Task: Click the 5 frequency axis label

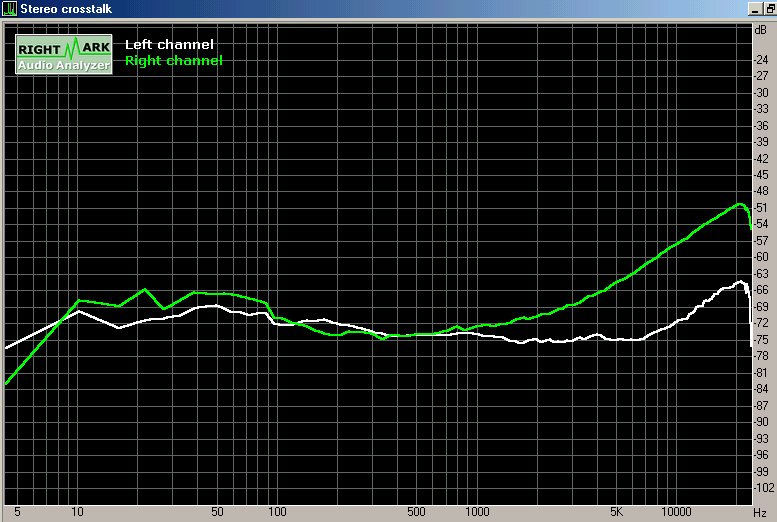Action: point(17,512)
